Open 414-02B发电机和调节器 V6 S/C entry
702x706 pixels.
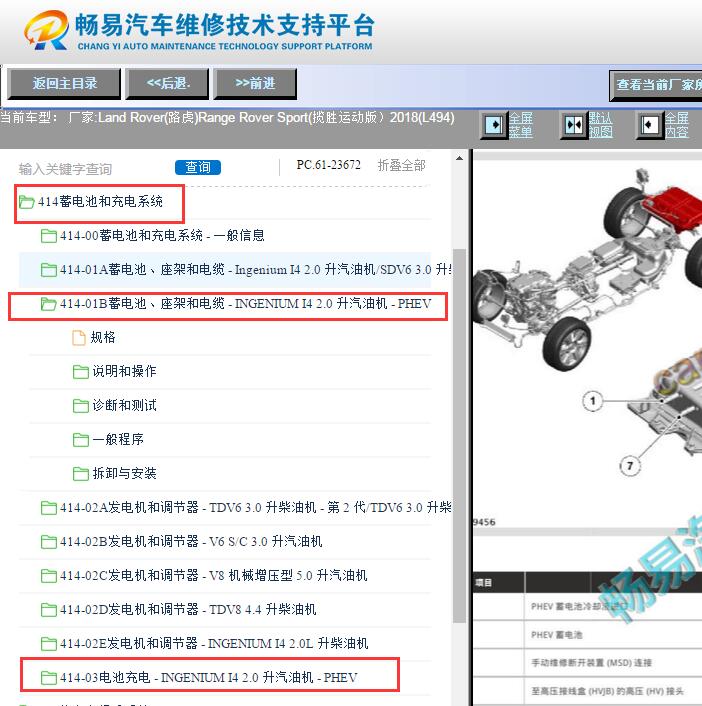191,541
